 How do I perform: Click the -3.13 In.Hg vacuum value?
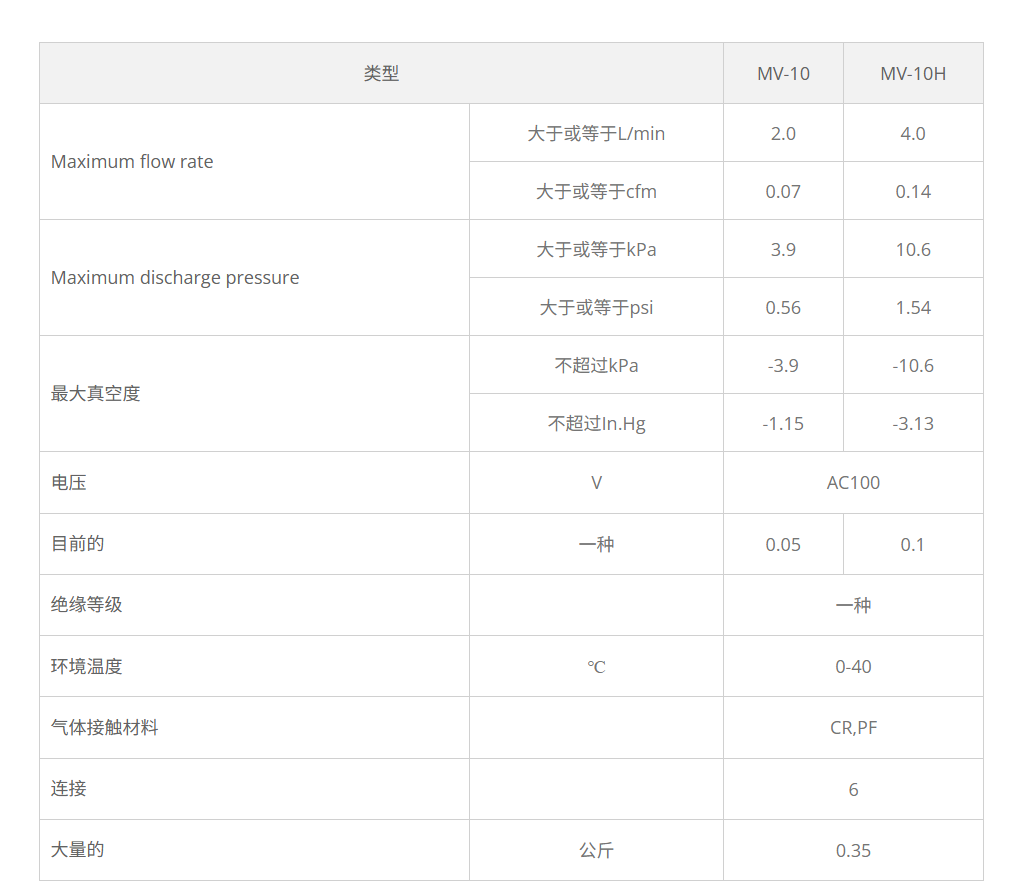click(912, 422)
